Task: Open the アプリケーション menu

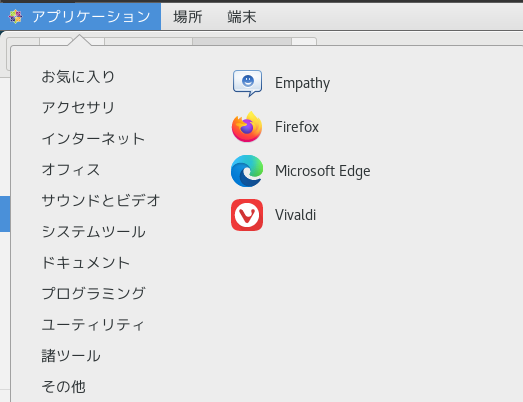Action: coord(80,16)
